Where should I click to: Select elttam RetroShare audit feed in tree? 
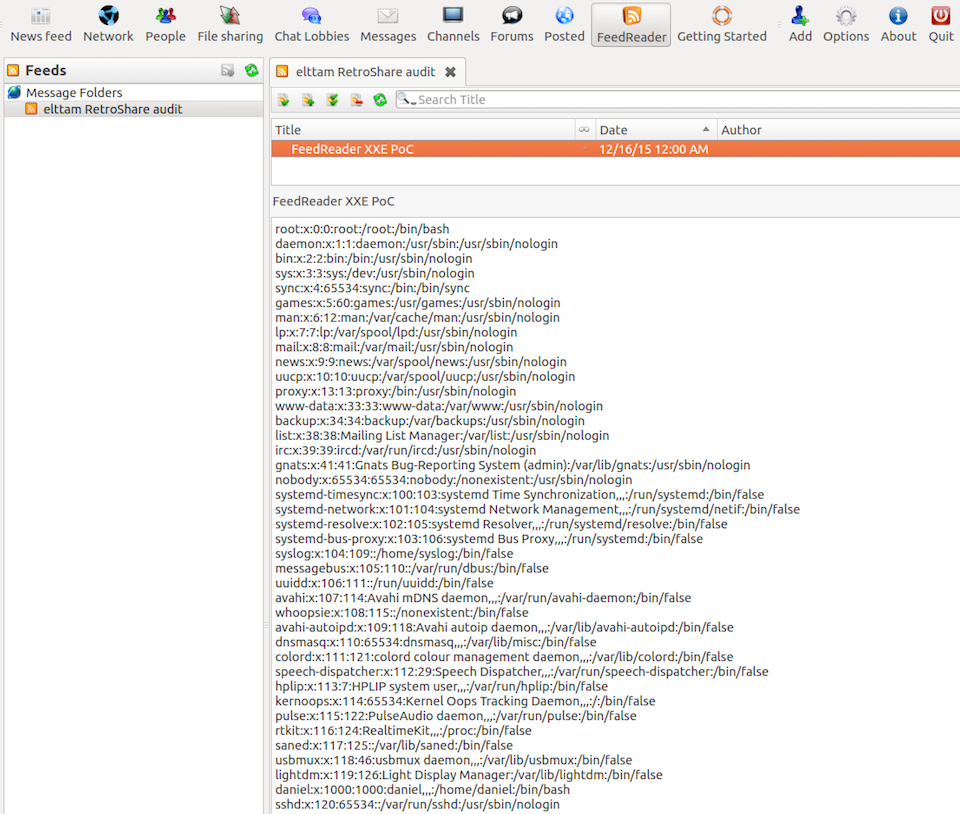pos(113,109)
